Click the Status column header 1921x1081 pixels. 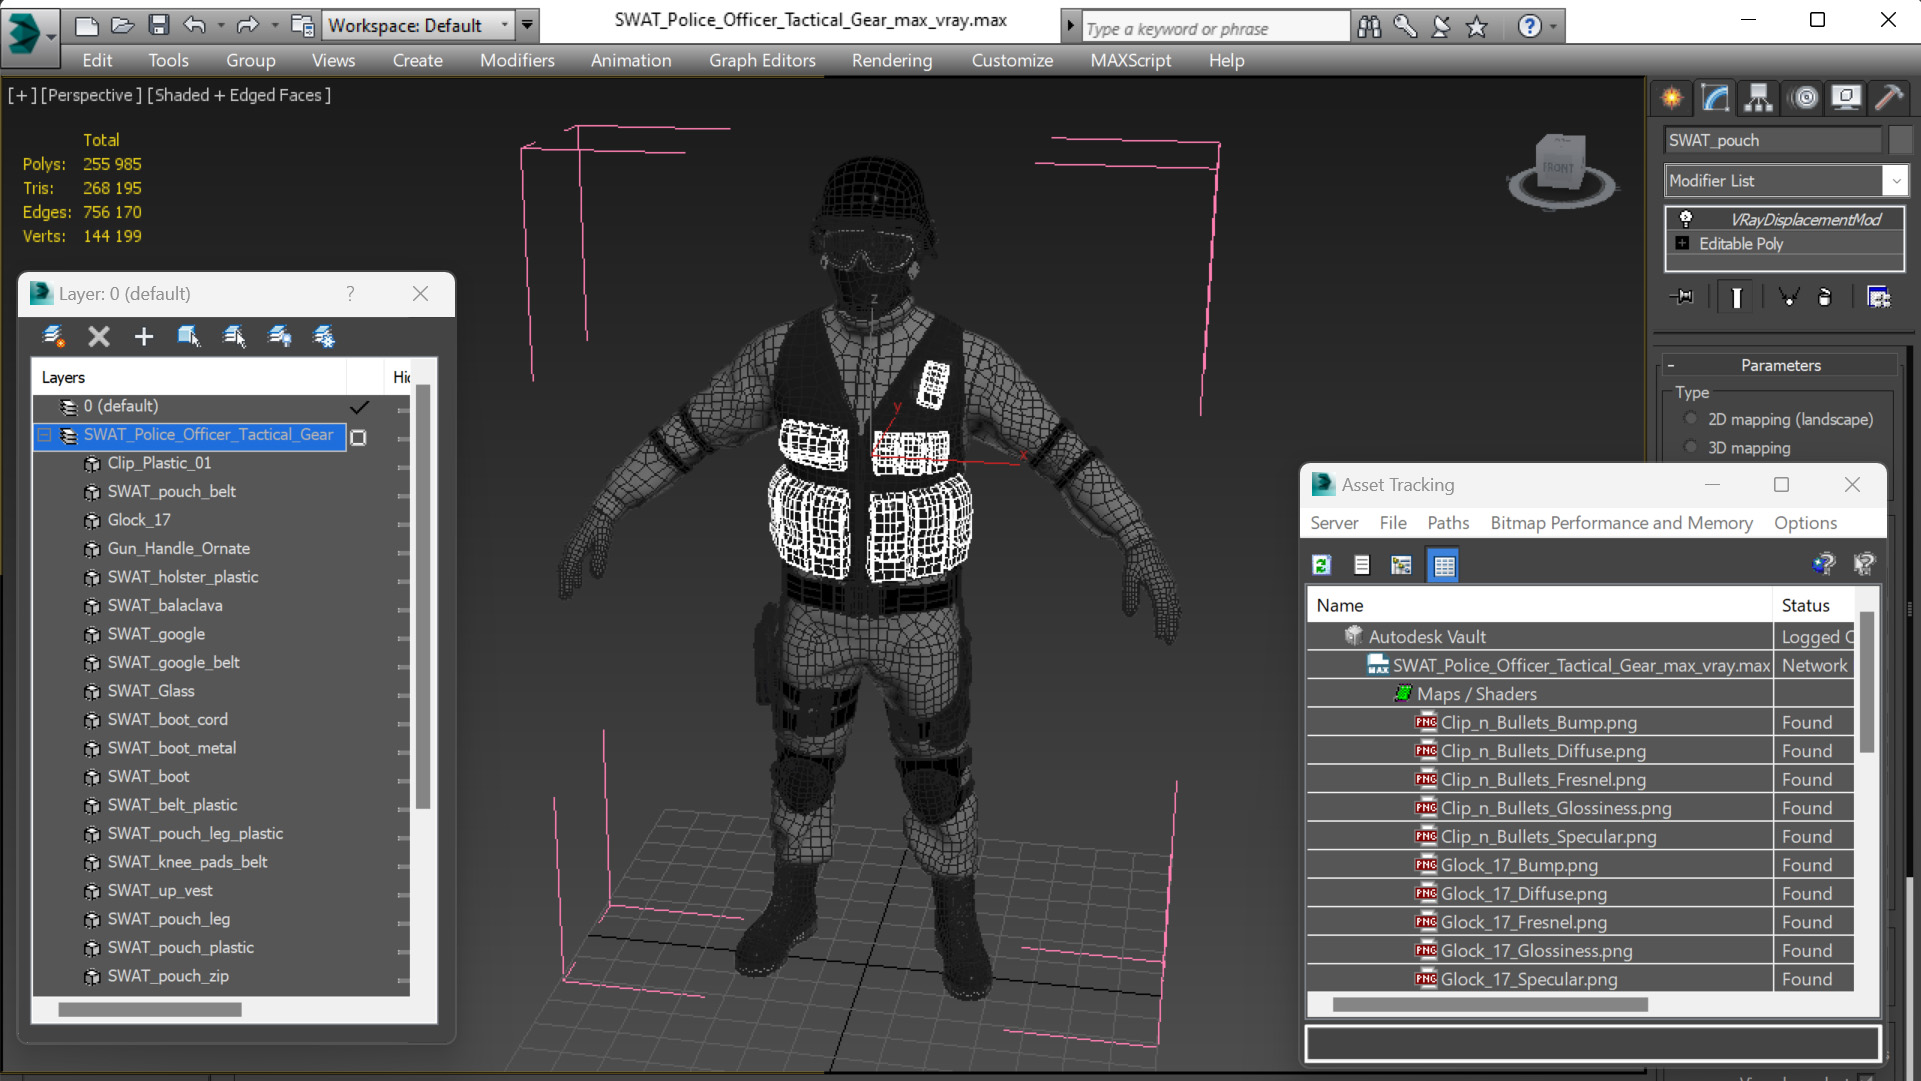1813,605
